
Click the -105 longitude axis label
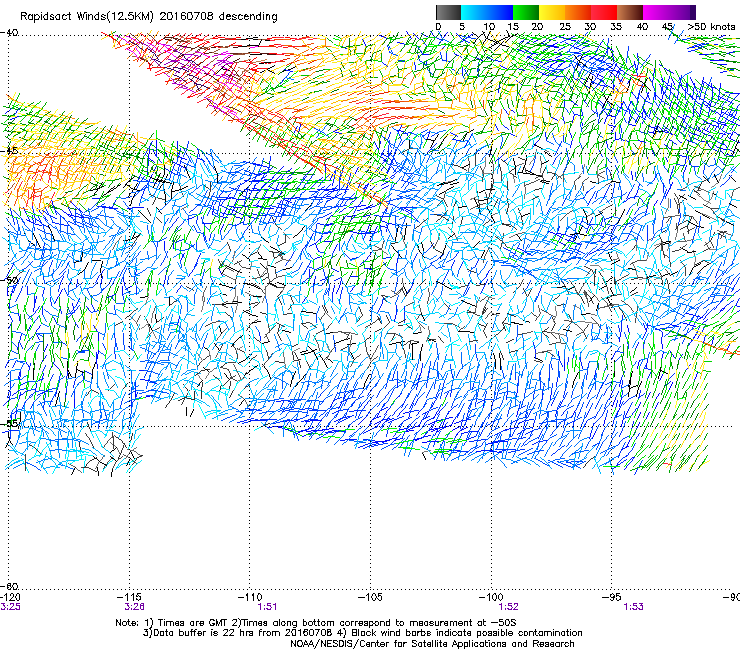pyautogui.click(x=370, y=598)
